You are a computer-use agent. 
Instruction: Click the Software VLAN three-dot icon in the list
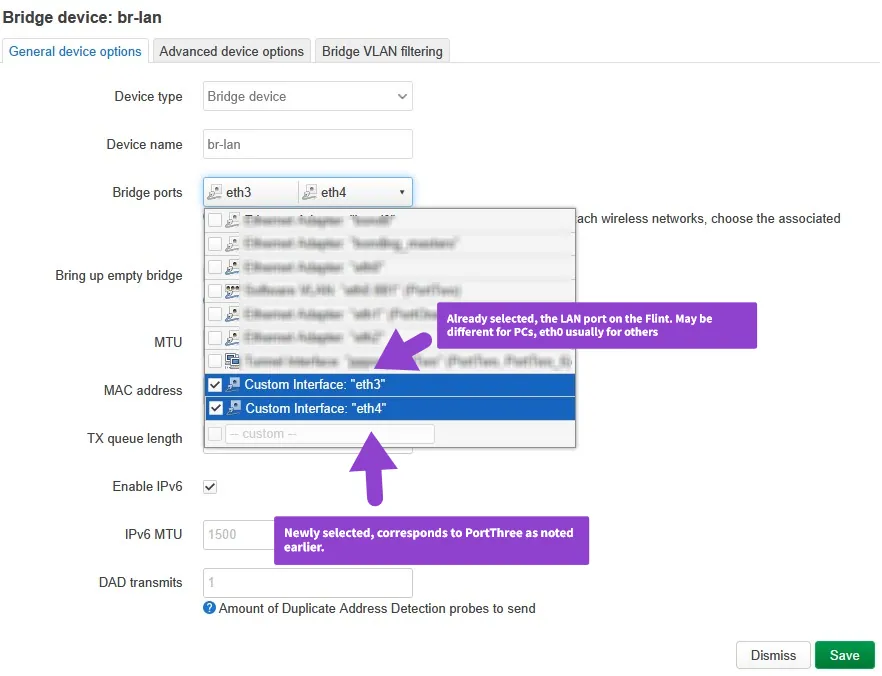point(232,291)
